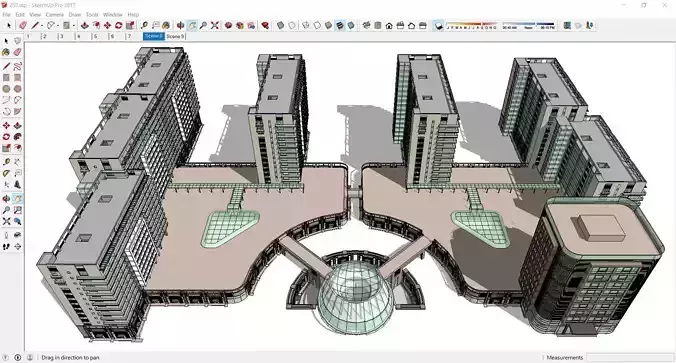Select the Rotated Rectangle tool
This screenshot has width=676, height=363.
click(x=17, y=78)
